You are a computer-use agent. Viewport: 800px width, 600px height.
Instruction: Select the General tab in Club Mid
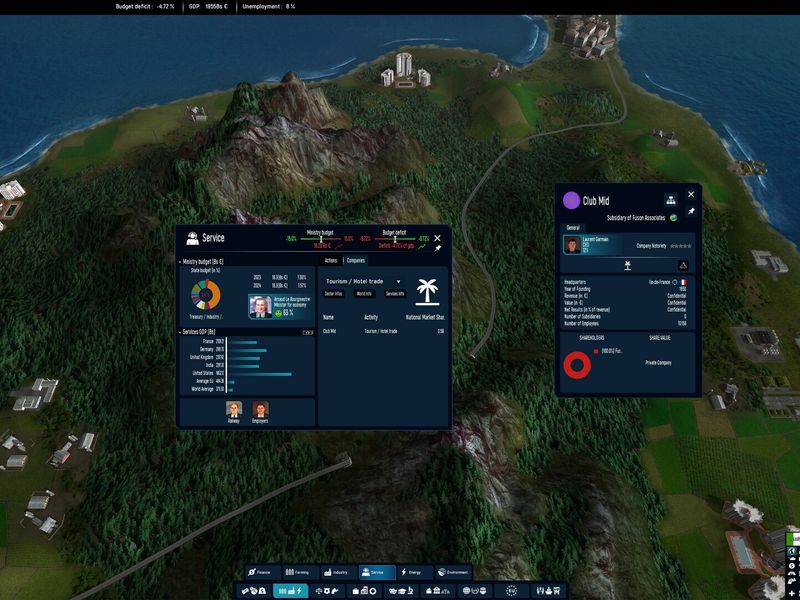(x=572, y=228)
